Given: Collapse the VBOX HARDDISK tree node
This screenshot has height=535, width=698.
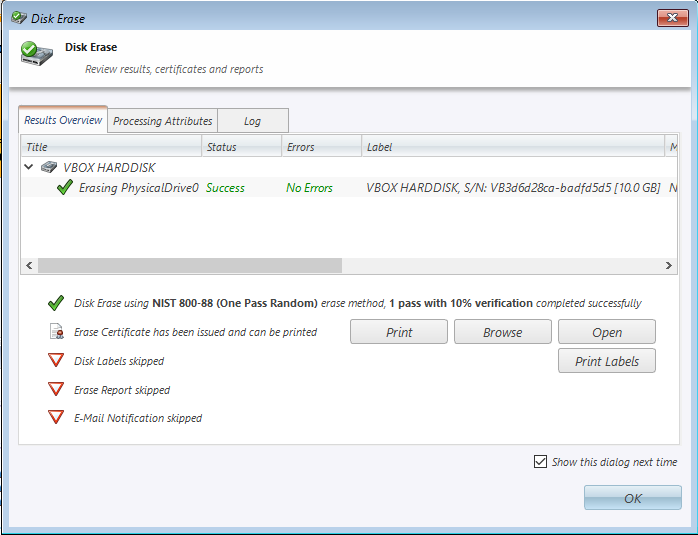Looking at the screenshot, I should pyautogui.click(x=29, y=167).
